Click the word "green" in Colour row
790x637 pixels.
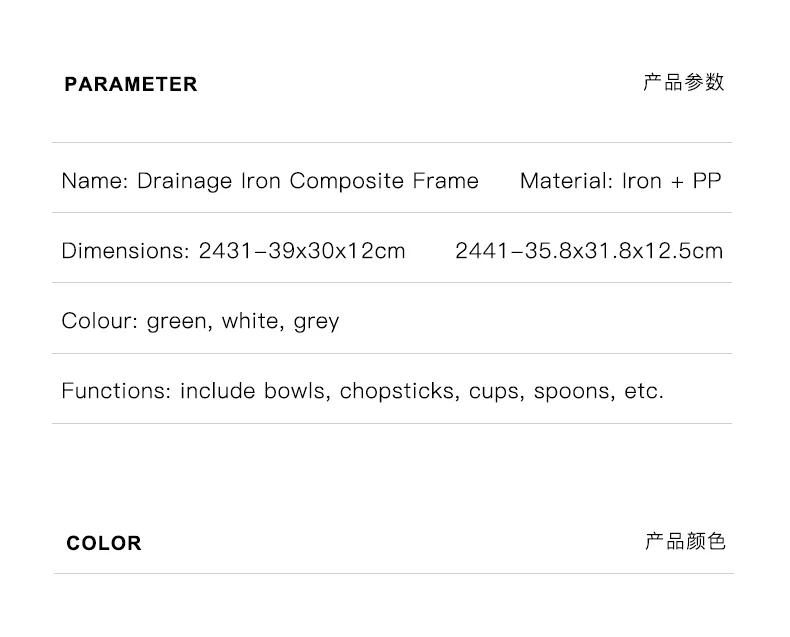pyautogui.click(x=177, y=322)
